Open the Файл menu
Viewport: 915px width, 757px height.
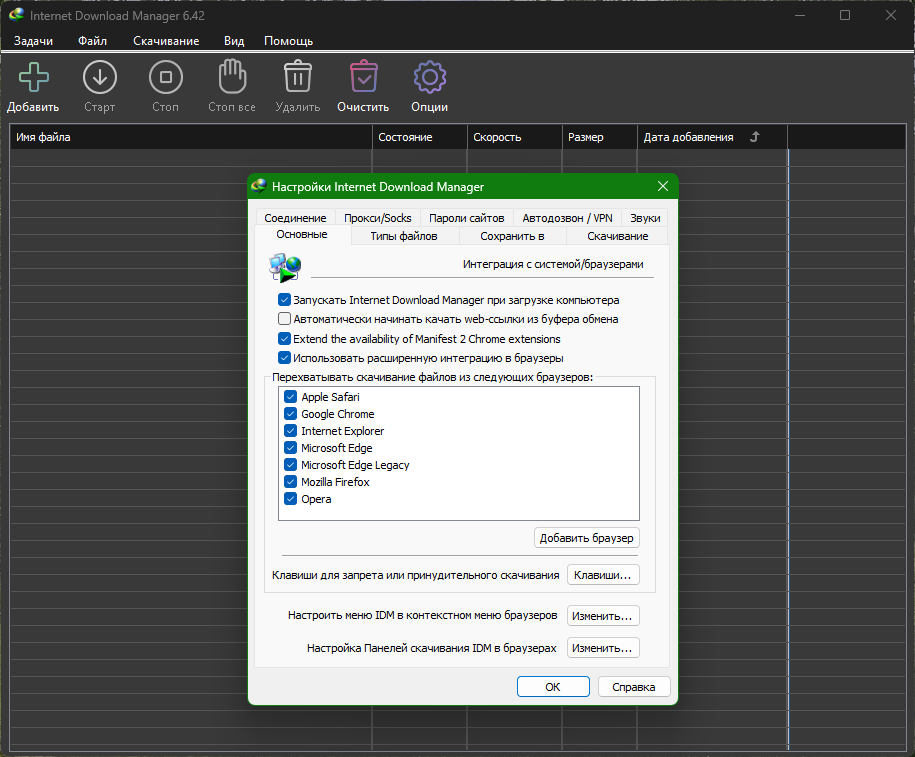(92, 41)
